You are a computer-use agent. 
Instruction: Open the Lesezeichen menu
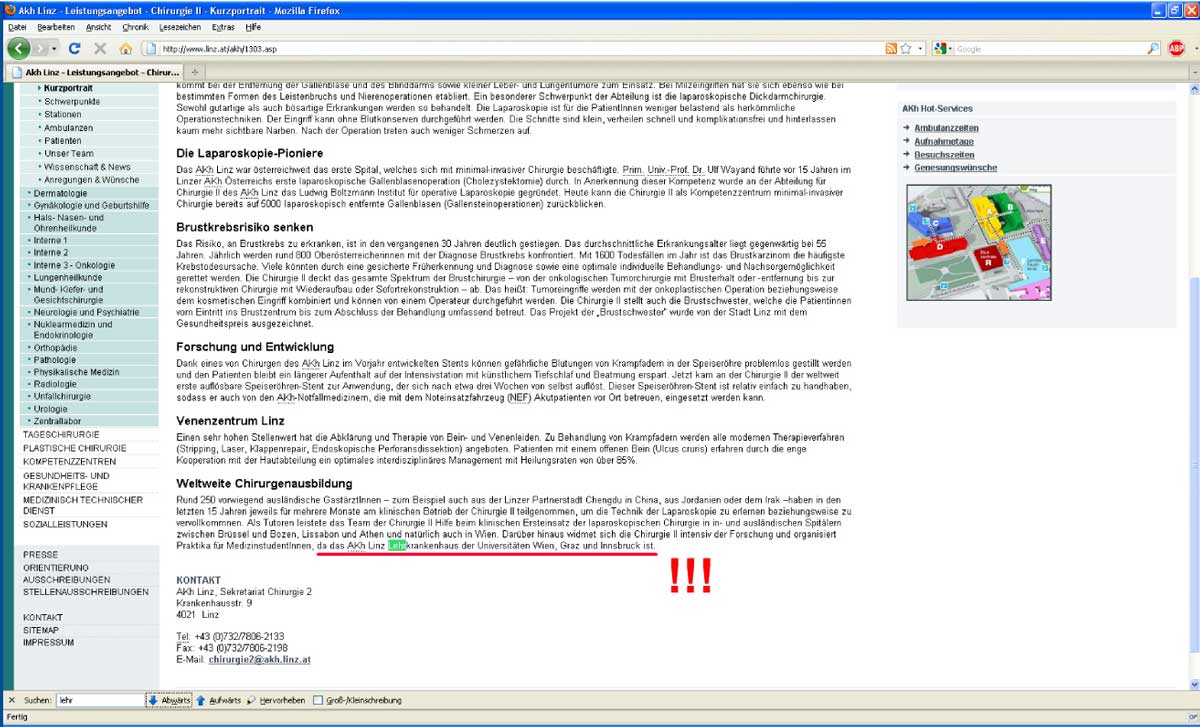tap(180, 27)
